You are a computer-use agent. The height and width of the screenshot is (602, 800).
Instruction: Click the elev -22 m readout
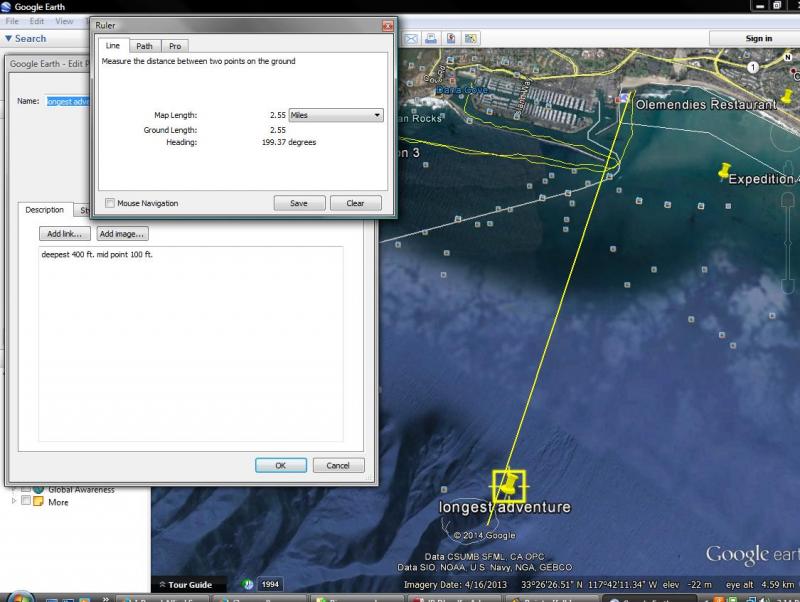(687, 585)
